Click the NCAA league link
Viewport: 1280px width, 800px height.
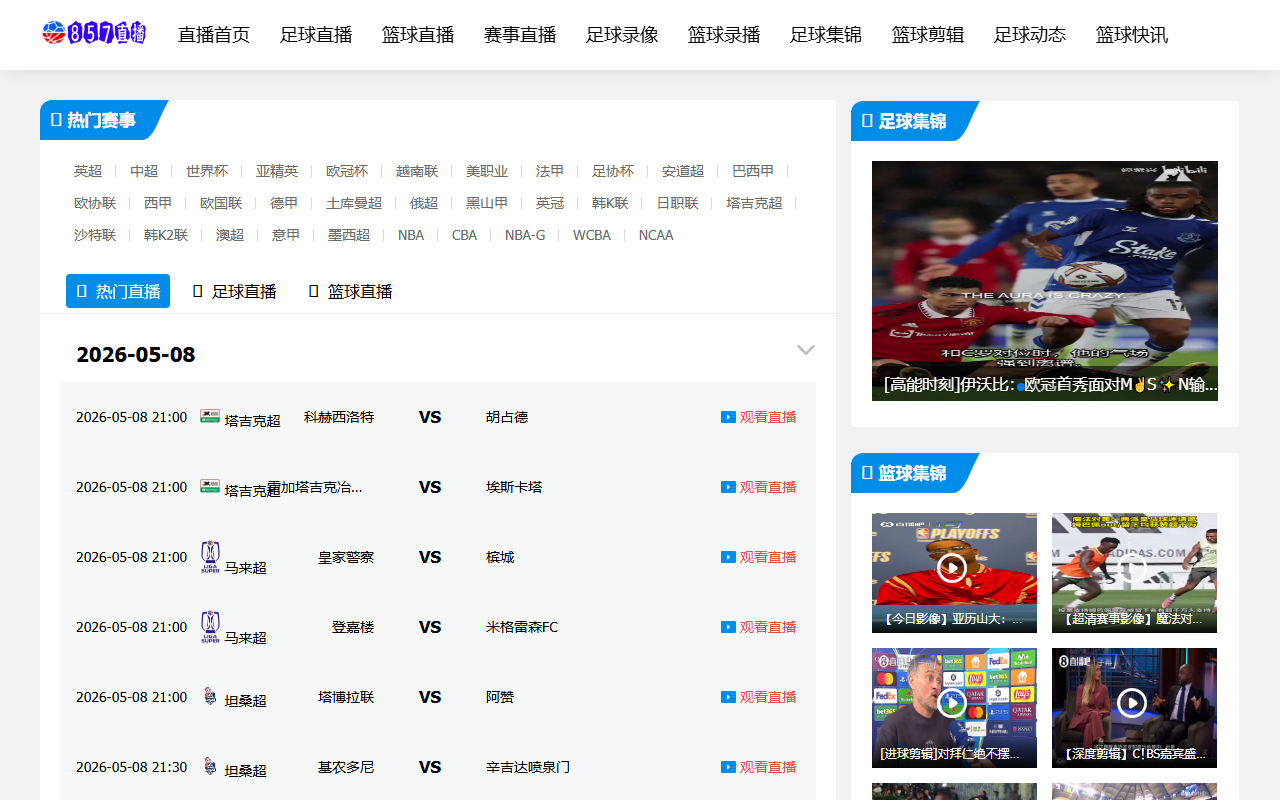(x=656, y=235)
